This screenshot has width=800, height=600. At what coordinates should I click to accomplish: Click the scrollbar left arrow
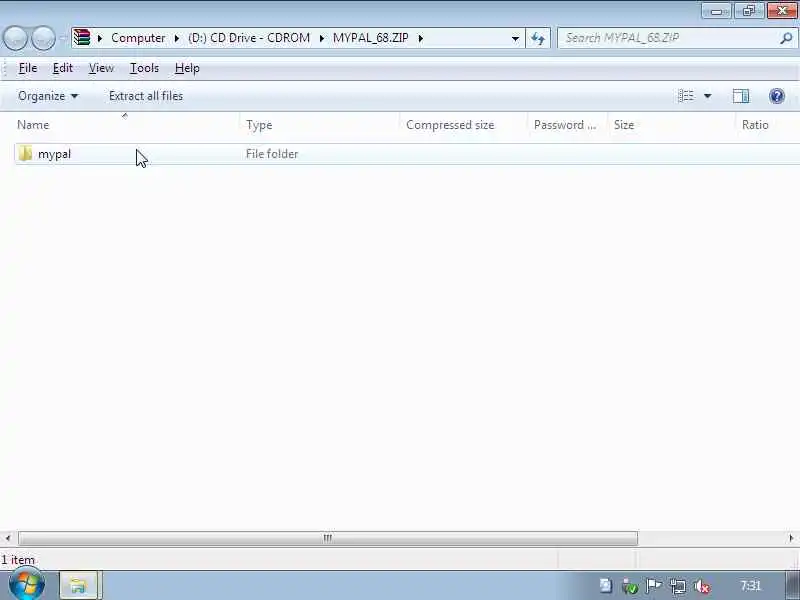pyautogui.click(x=8, y=538)
